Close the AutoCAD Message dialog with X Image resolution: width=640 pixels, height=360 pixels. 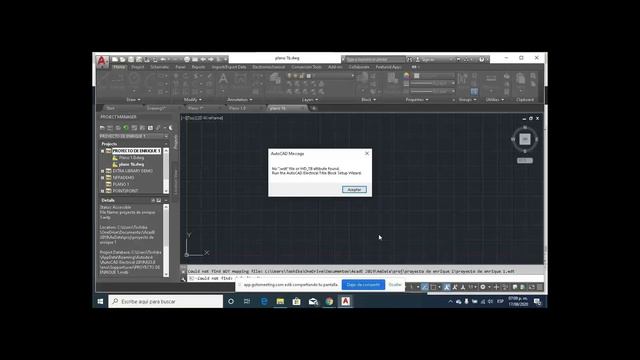(x=367, y=153)
